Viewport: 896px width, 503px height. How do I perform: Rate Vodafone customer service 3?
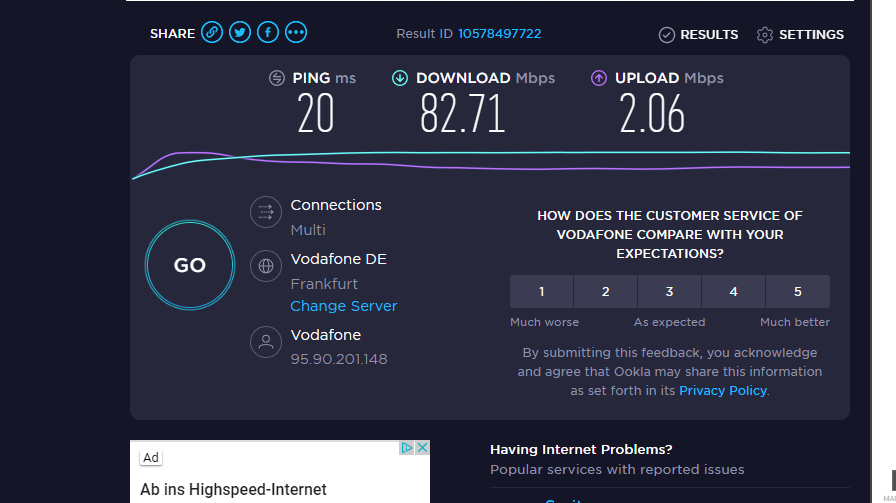point(670,292)
